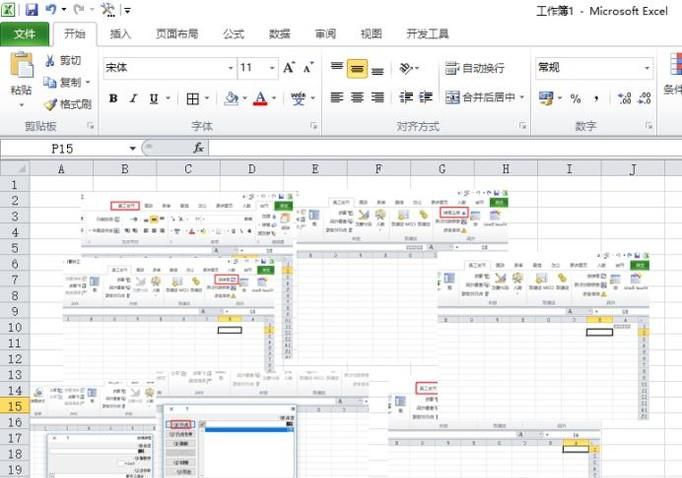Click the percent style icon

[x=575, y=98]
